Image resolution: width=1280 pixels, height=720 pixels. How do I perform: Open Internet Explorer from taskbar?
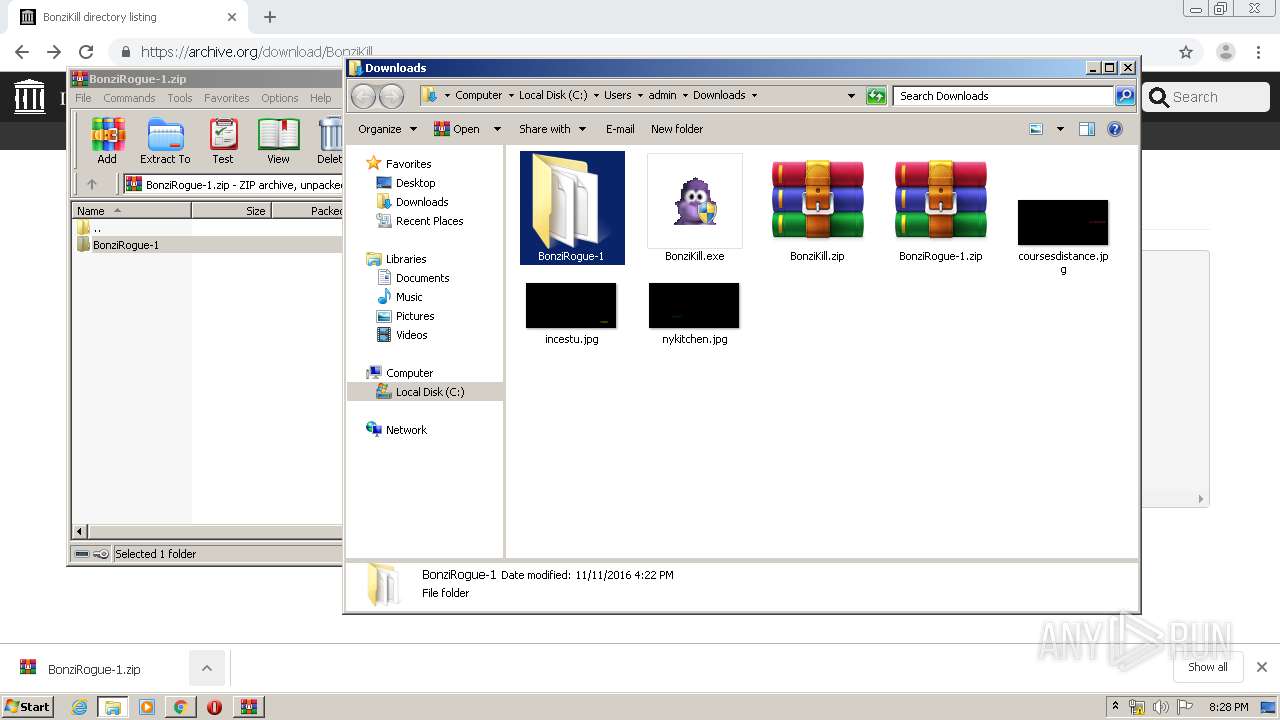click(79, 707)
